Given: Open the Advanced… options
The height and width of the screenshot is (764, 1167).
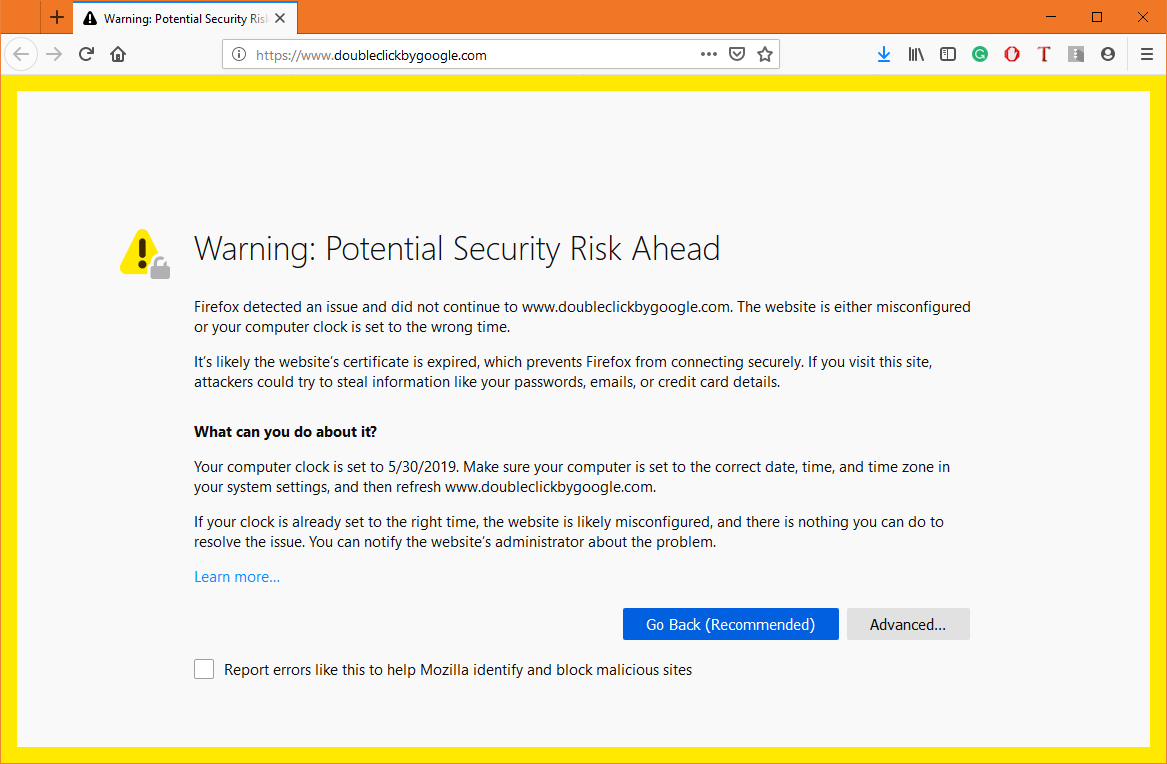Looking at the screenshot, I should (907, 624).
